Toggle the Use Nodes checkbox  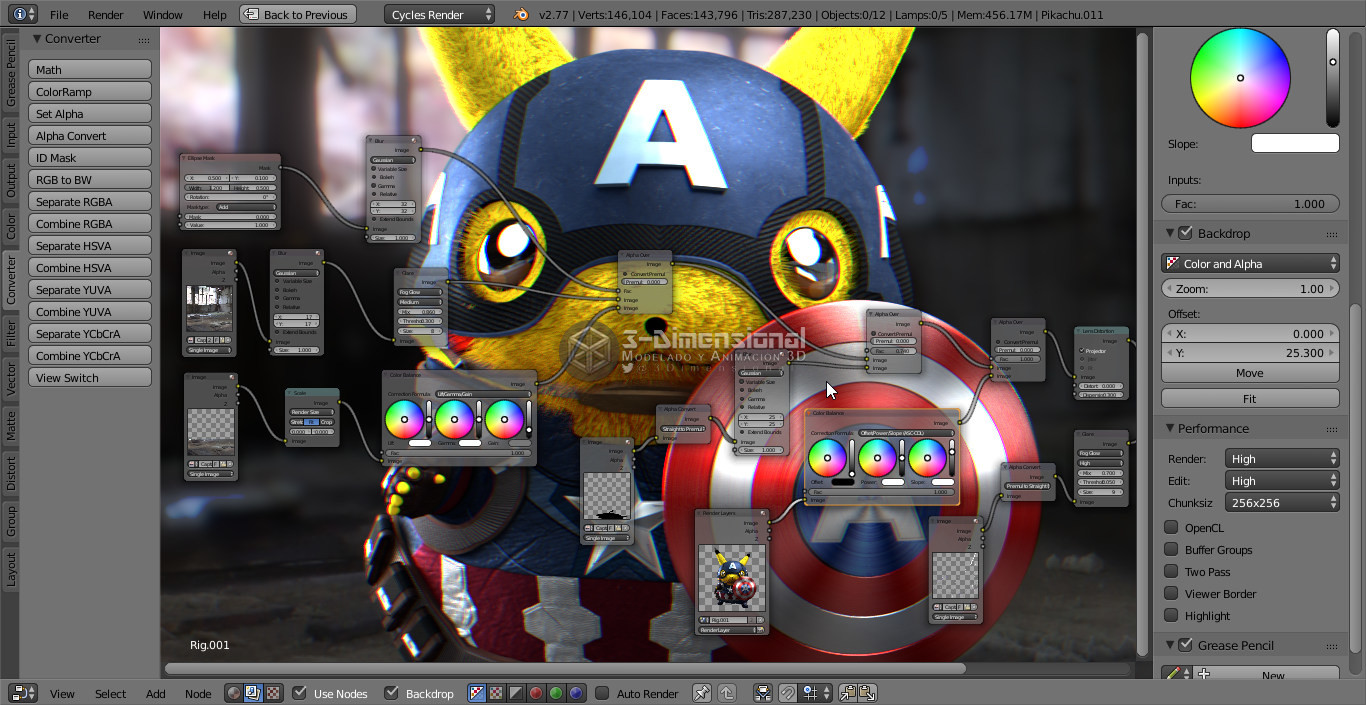click(x=299, y=693)
